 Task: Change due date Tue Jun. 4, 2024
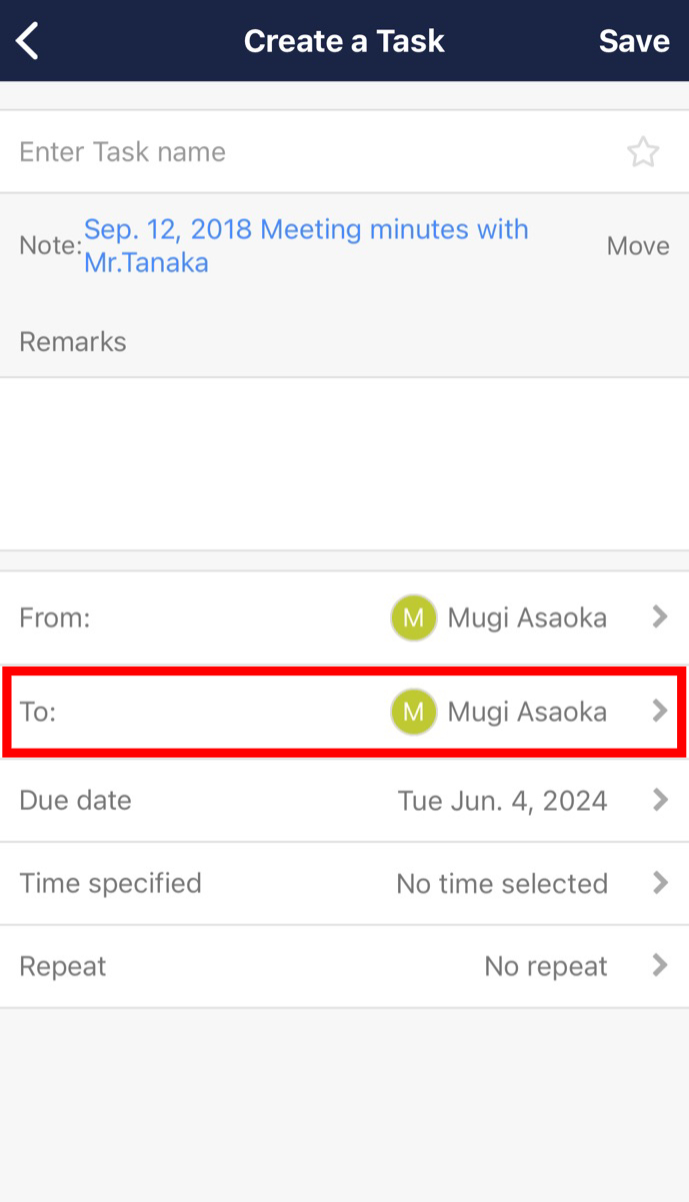(x=501, y=799)
